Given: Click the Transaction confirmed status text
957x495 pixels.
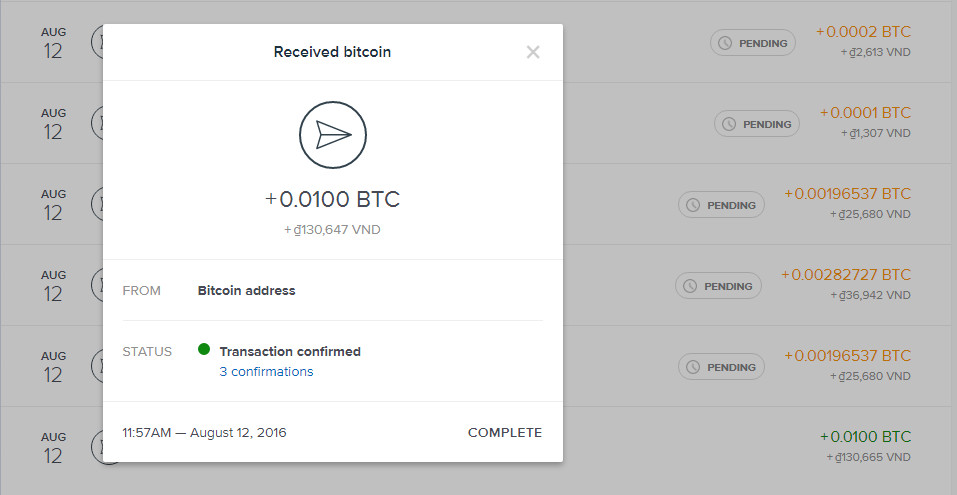Looking at the screenshot, I should [290, 351].
